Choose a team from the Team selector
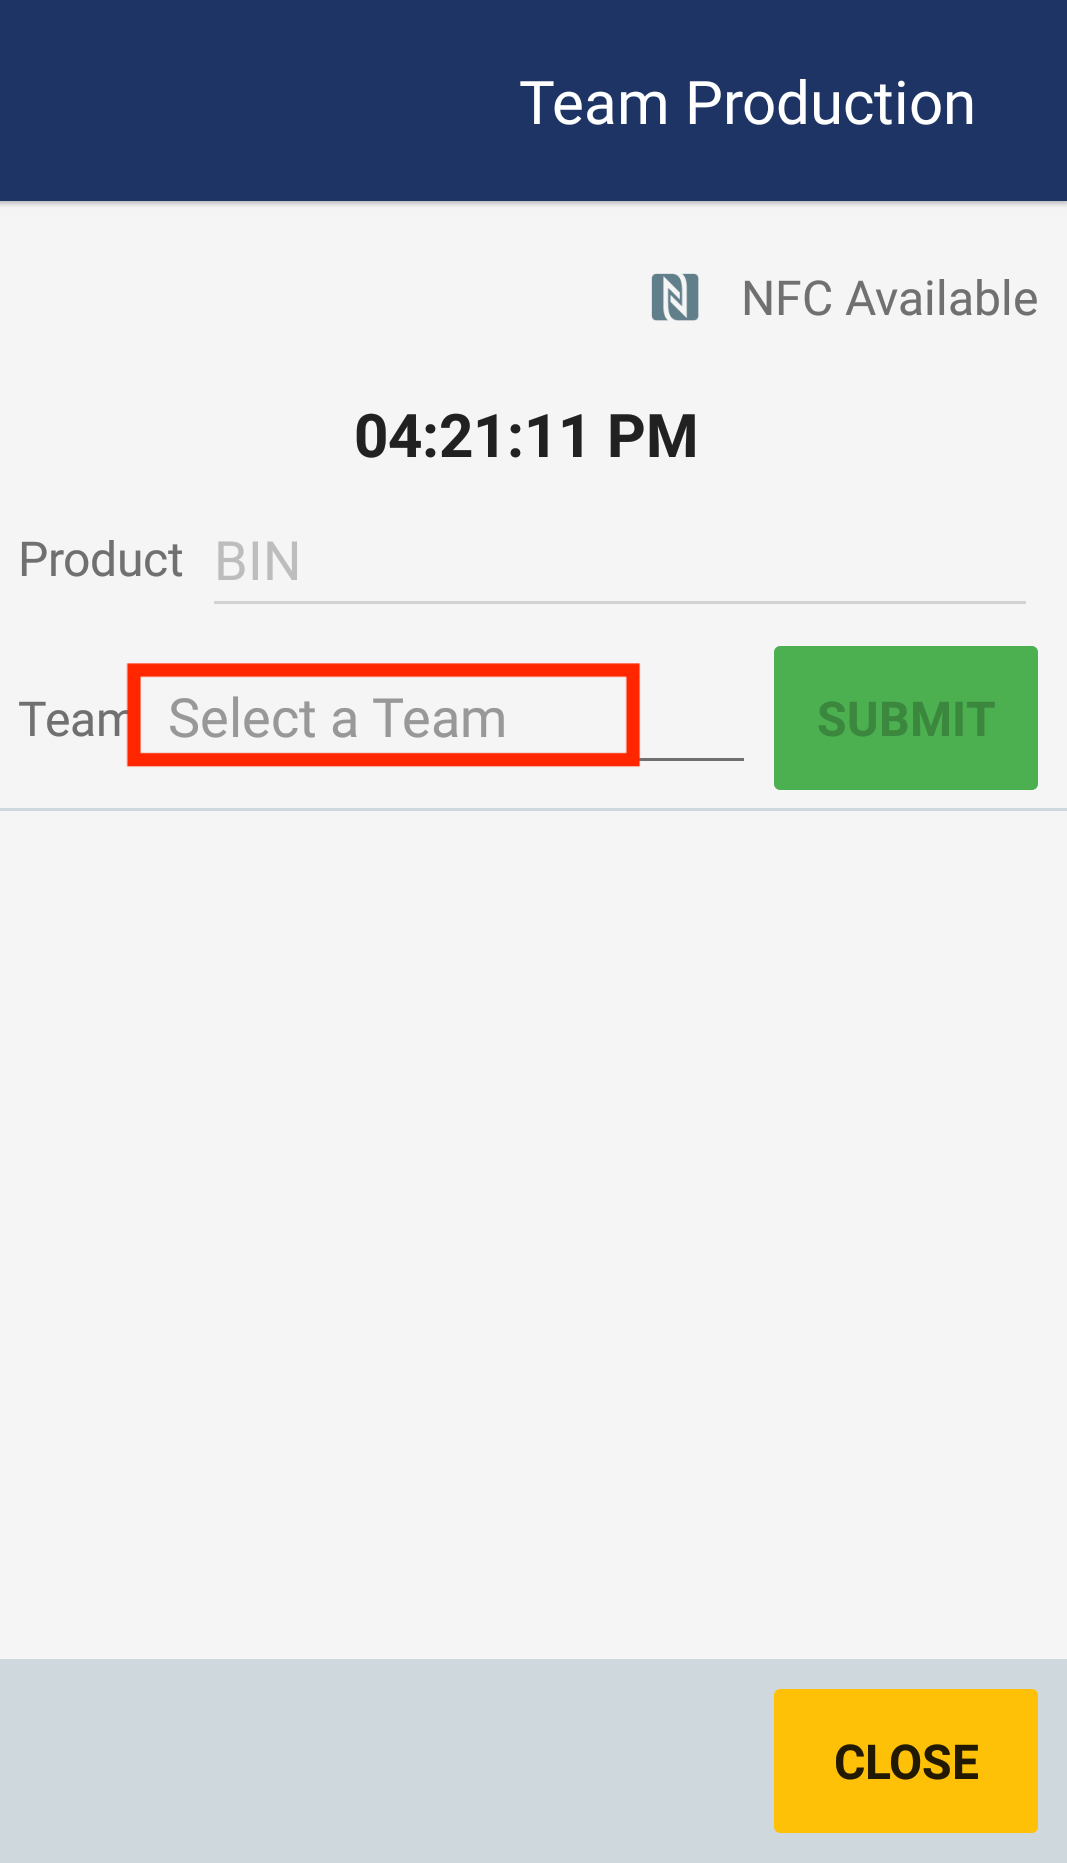The image size is (1067, 1863). coord(380,716)
